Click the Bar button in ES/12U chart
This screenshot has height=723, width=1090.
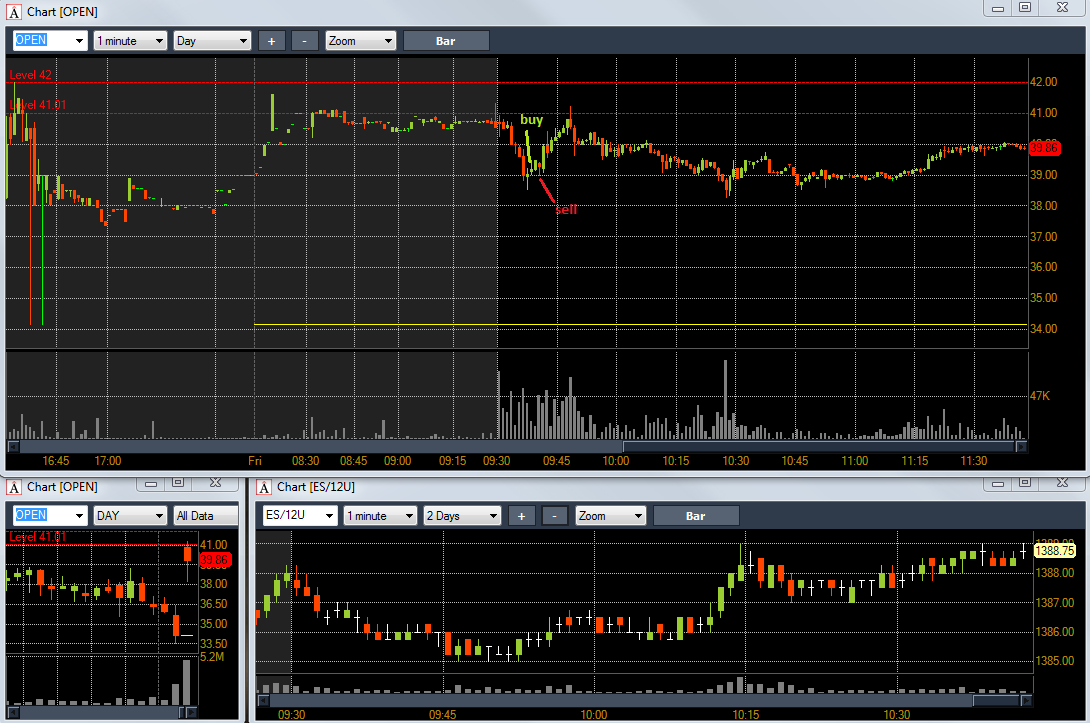tap(696, 516)
